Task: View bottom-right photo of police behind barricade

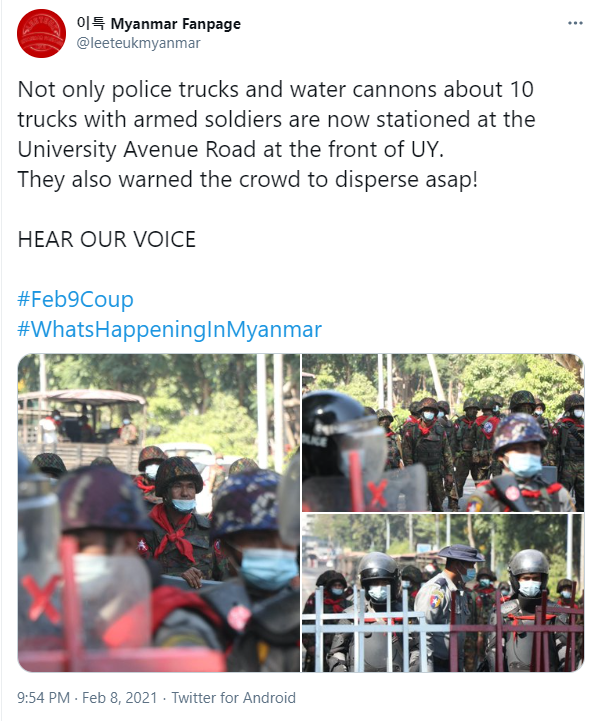Action: [x=443, y=593]
